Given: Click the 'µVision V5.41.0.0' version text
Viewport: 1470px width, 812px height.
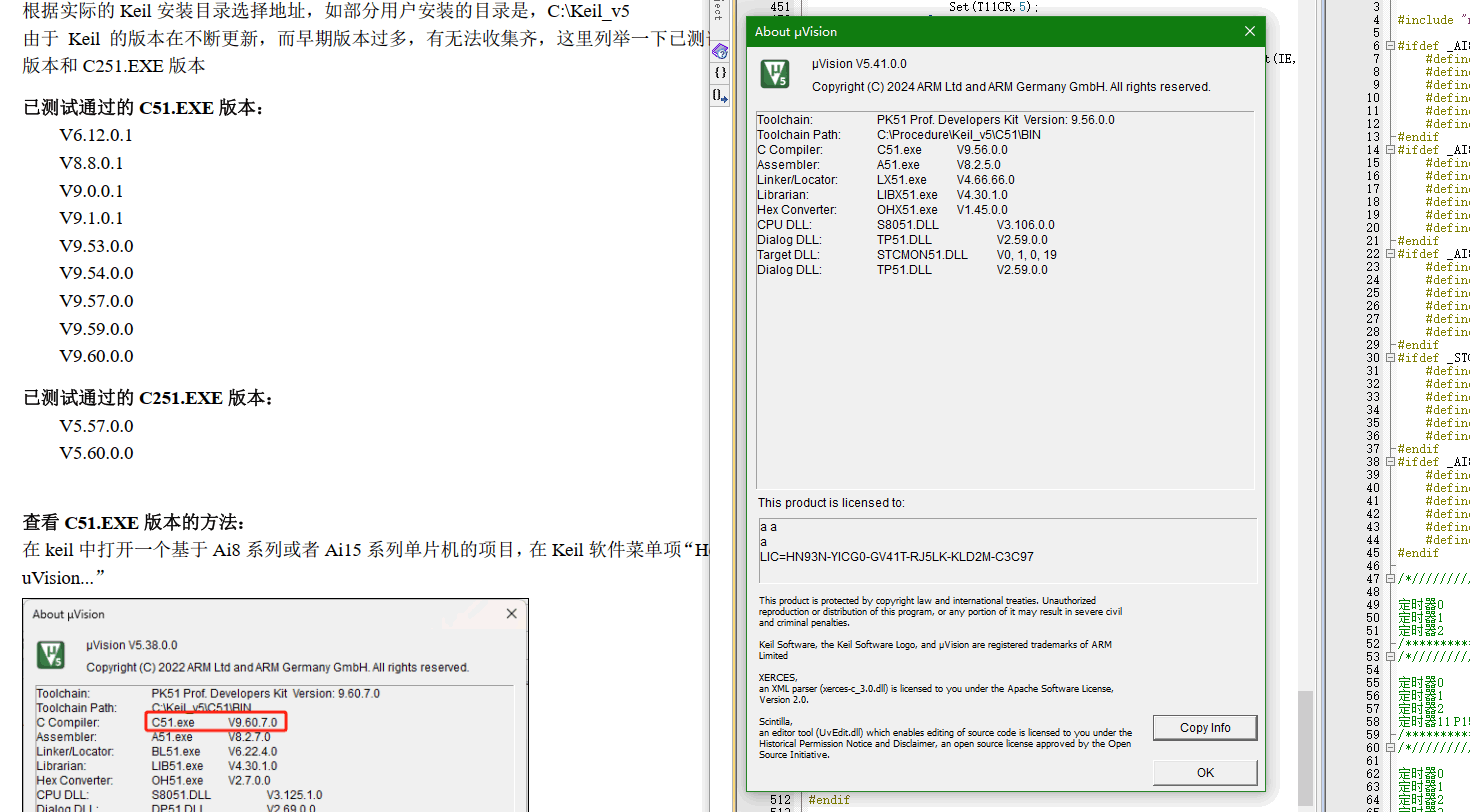Looking at the screenshot, I should 859,64.
